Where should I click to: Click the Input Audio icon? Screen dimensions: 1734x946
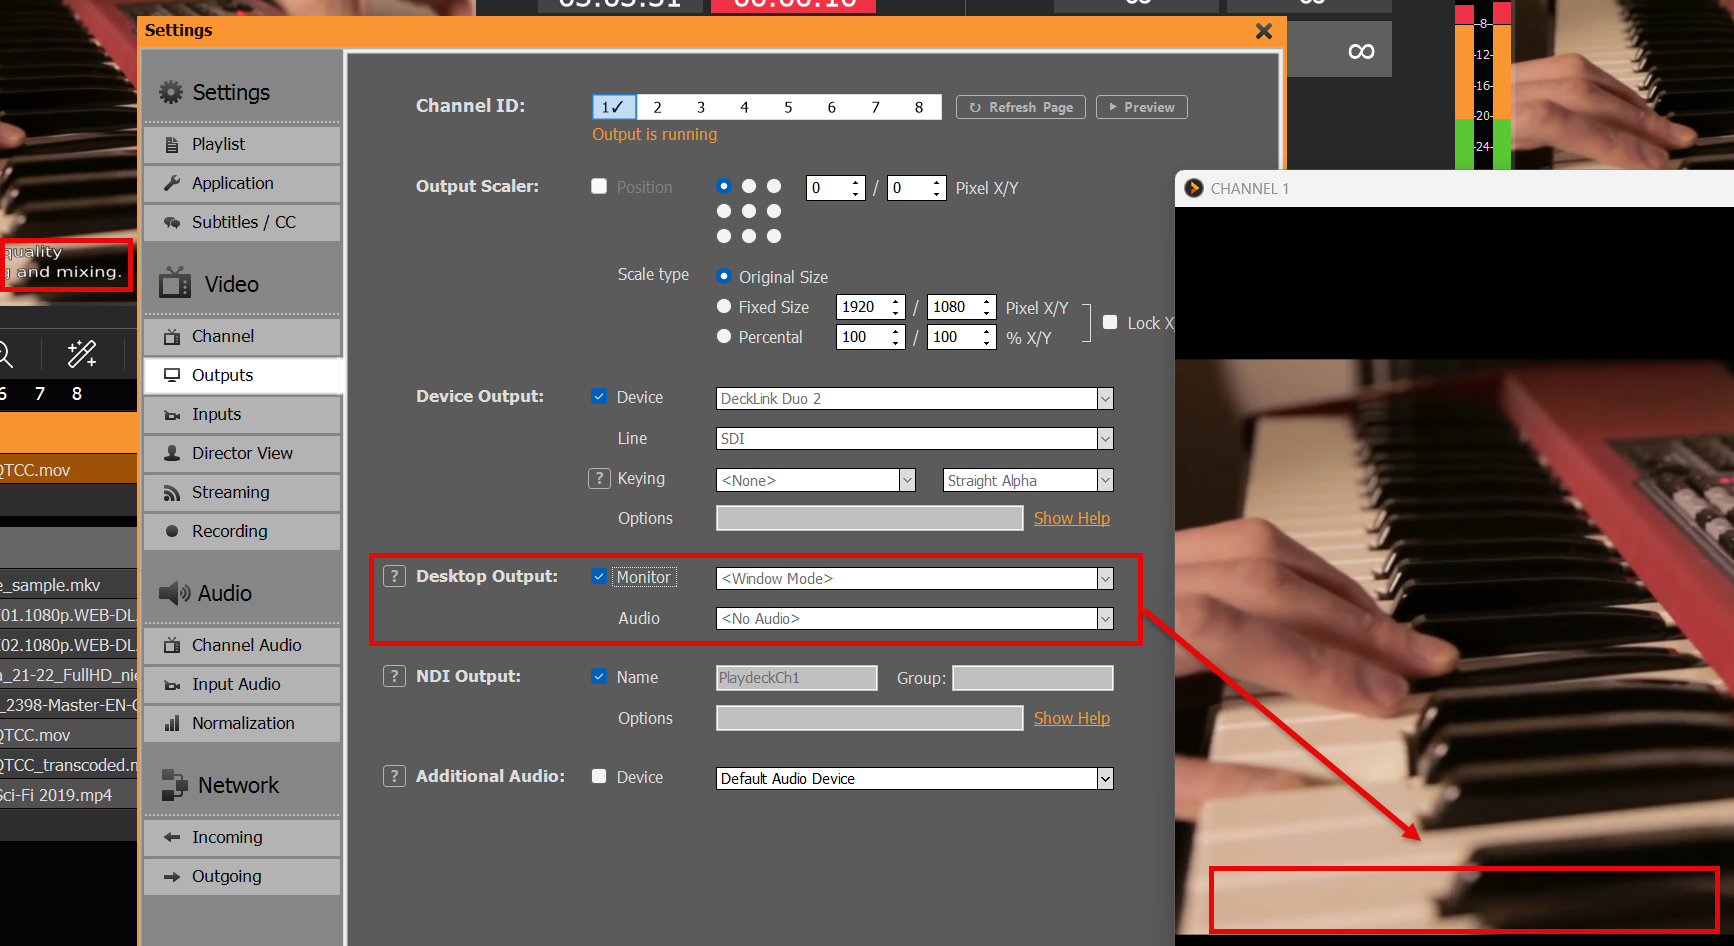[172, 684]
